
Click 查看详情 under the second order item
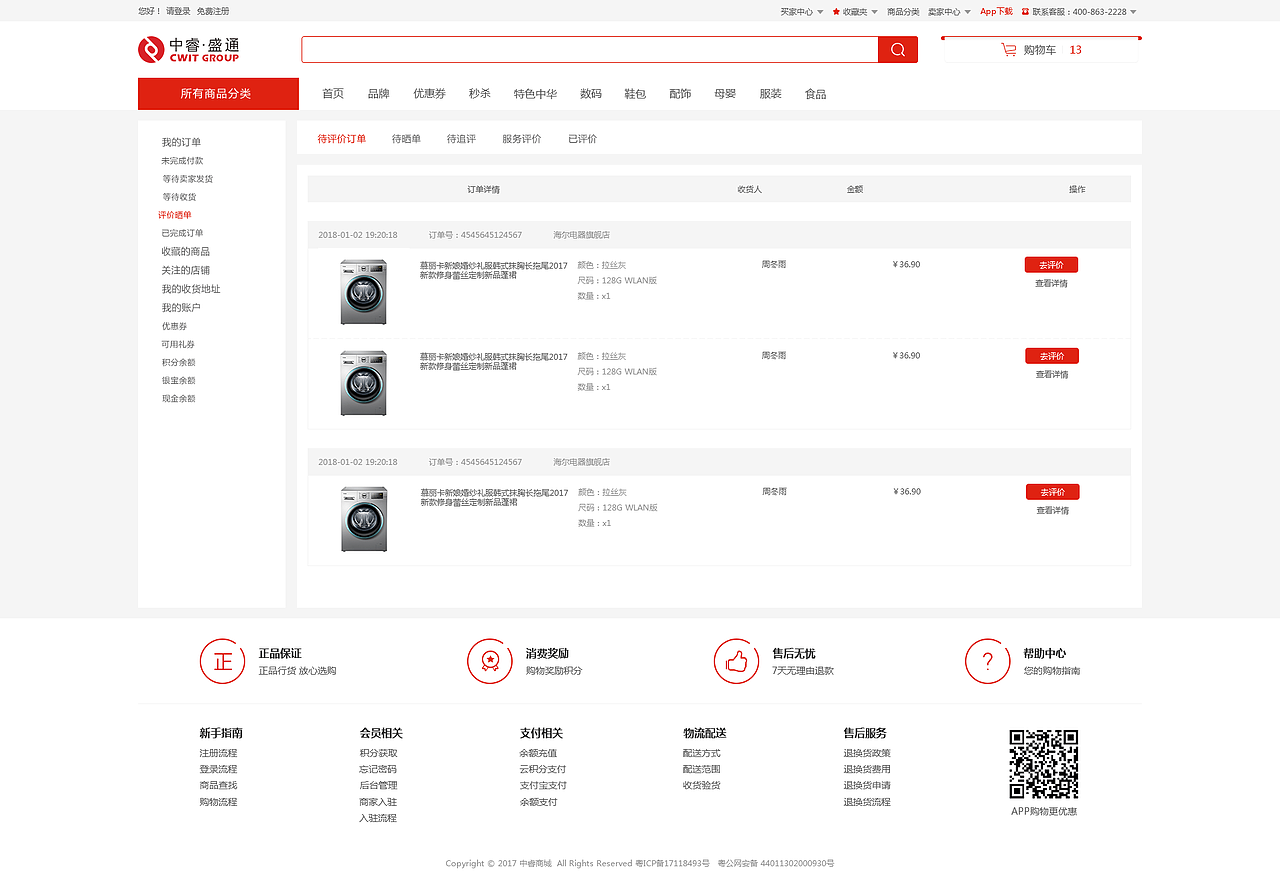pyautogui.click(x=1052, y=374)
